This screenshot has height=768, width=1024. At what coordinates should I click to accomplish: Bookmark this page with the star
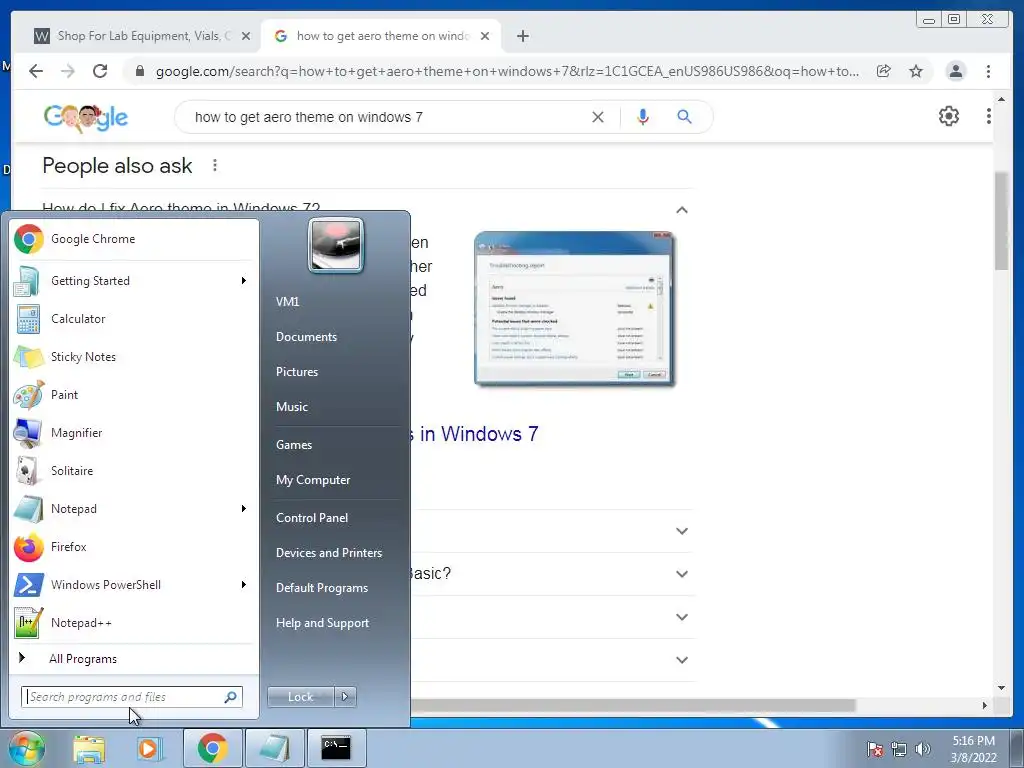click(916, 71)
